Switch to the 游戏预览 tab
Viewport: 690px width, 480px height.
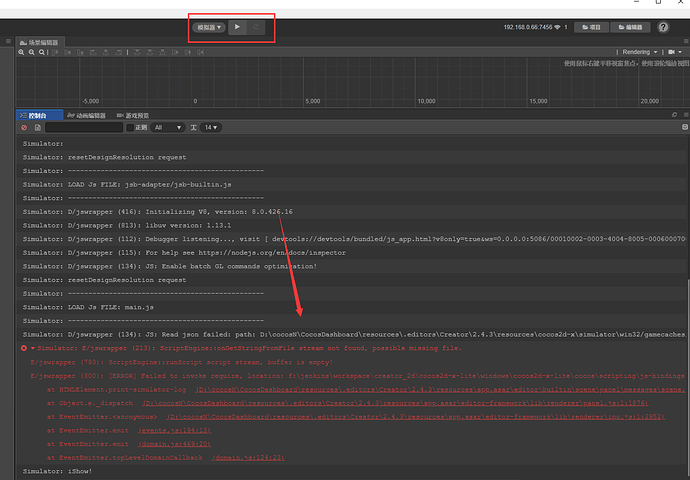133,115
